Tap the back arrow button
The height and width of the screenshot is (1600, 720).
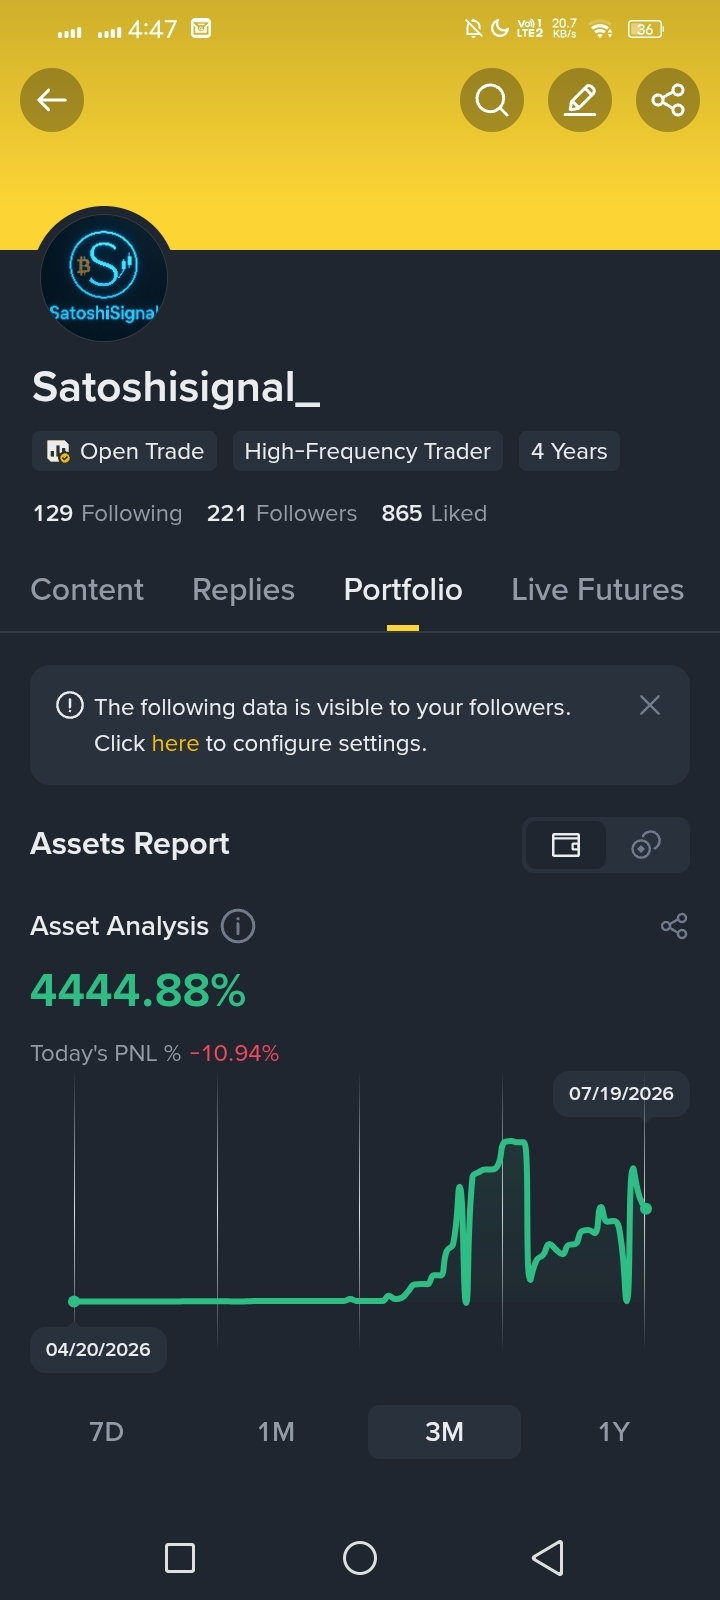tap(52, 100)
